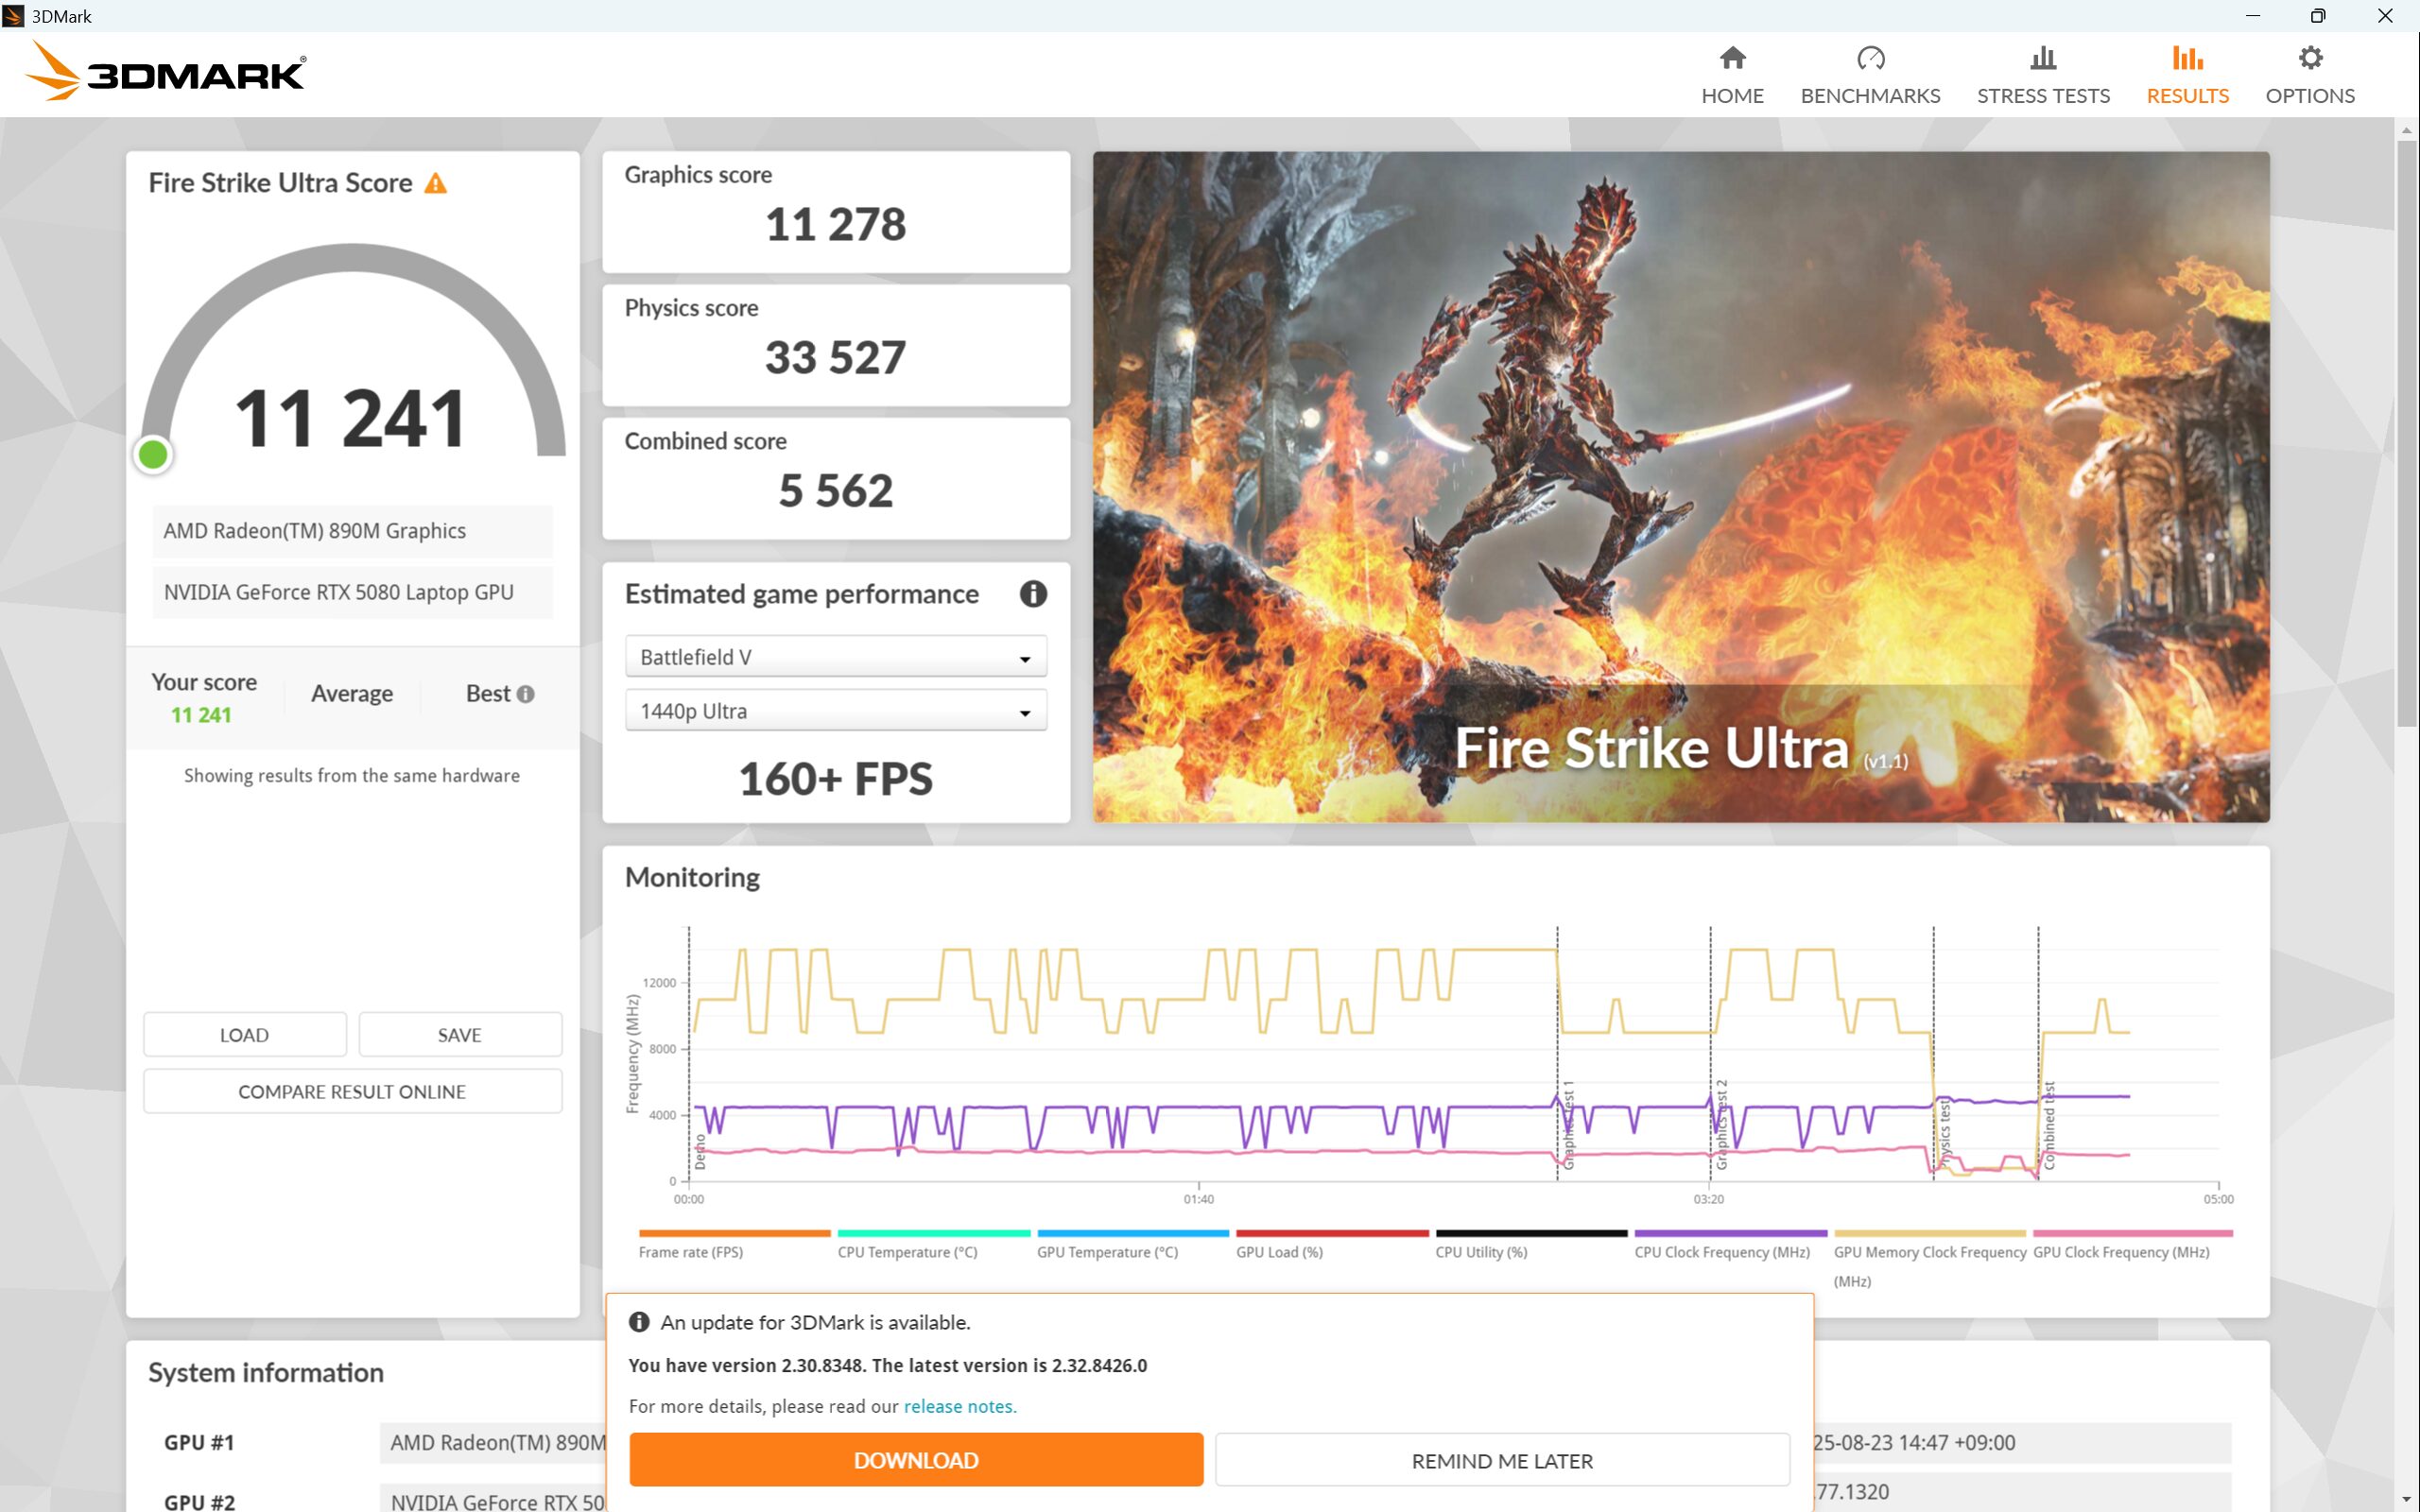Click the Average column label
The height and width of the screenshot is (1512, 2420).
352,693
